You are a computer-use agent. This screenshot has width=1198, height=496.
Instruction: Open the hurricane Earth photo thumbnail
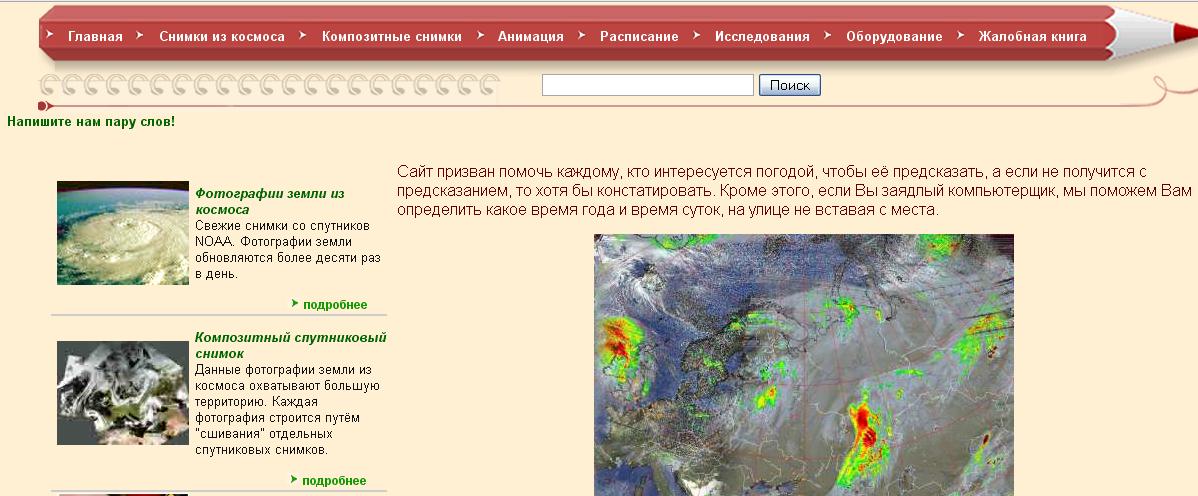123,233
